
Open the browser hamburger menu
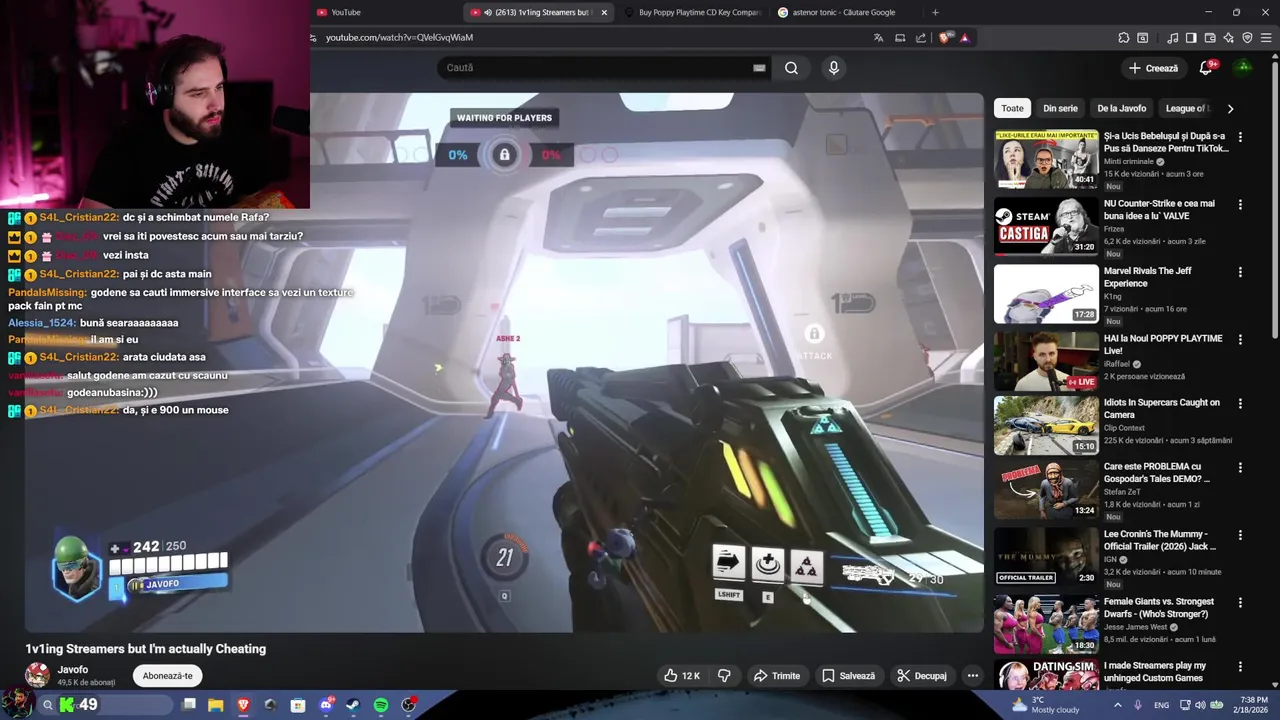click(1267, 38)
